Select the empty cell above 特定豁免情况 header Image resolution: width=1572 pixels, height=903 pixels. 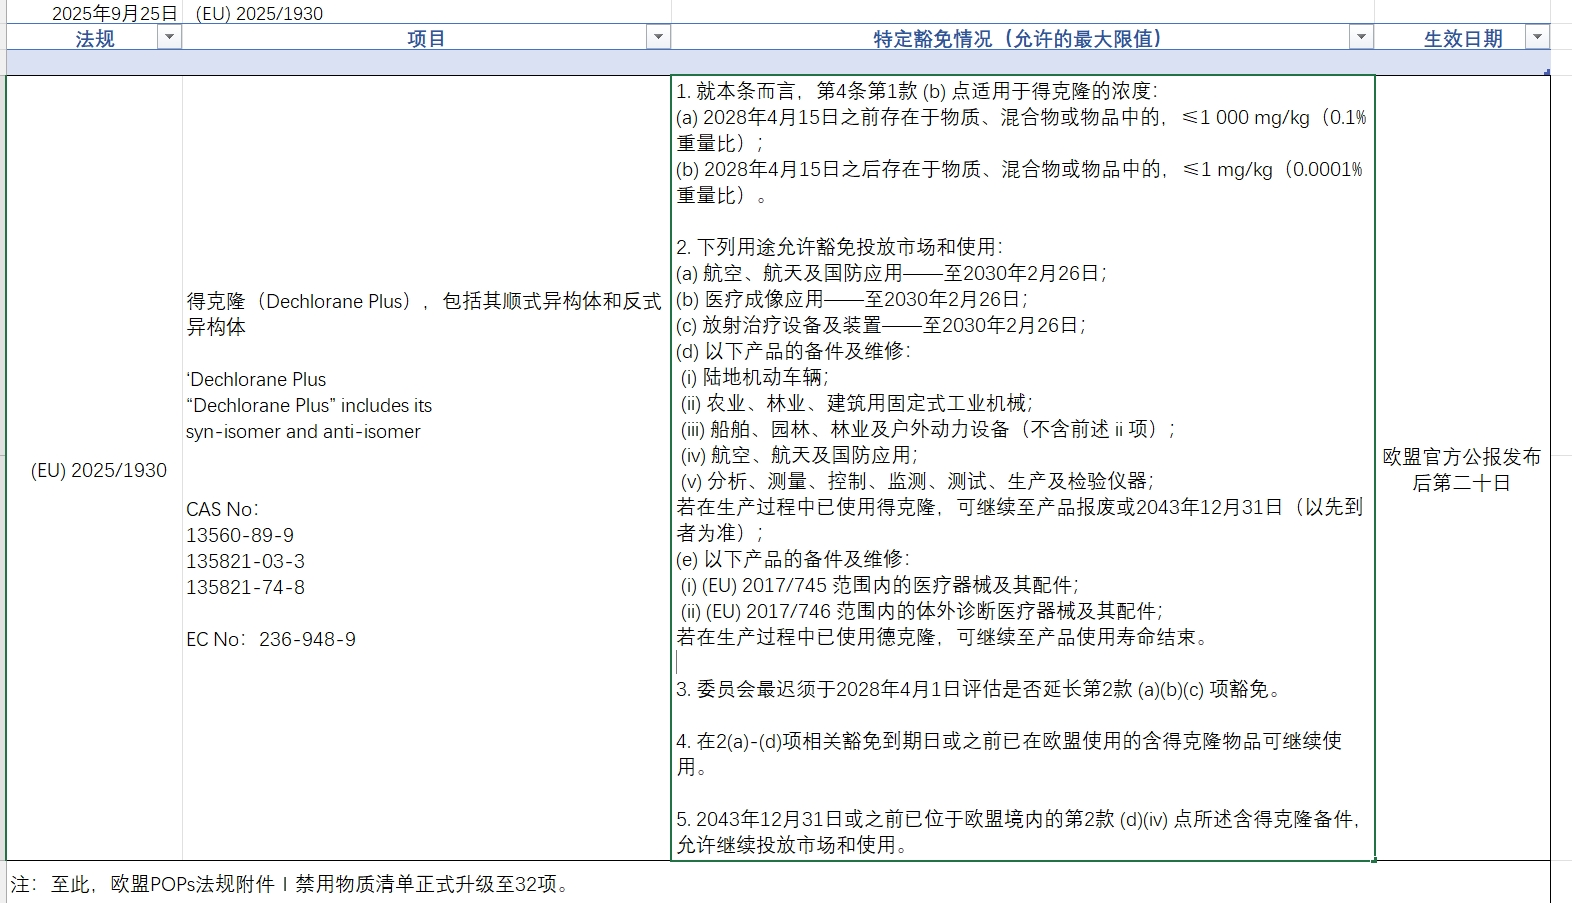1020,13
